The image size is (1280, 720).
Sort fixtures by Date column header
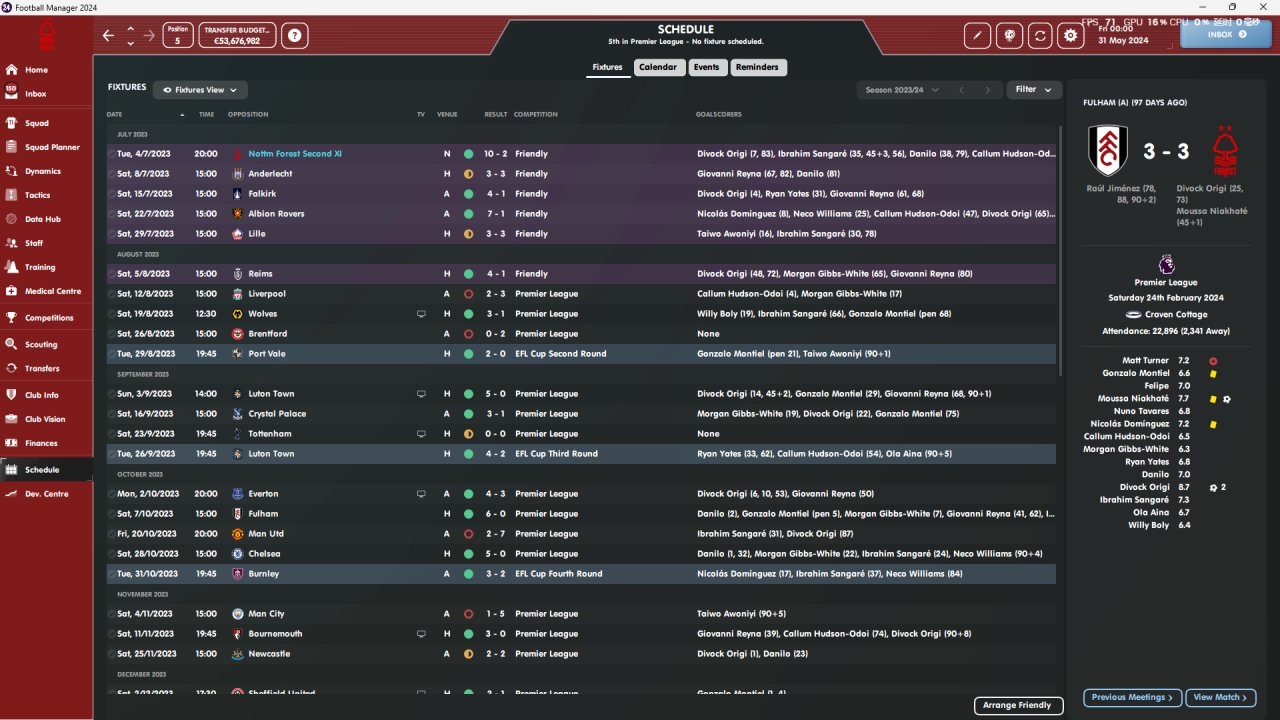point(114,114)
